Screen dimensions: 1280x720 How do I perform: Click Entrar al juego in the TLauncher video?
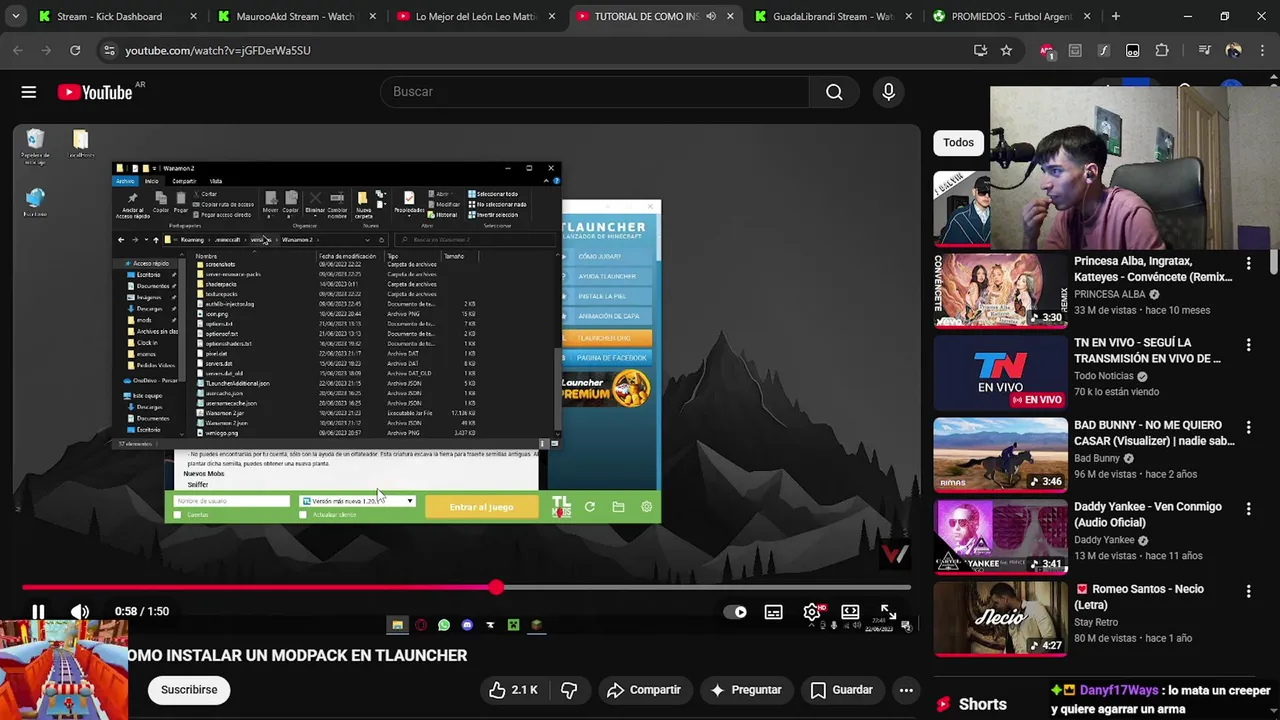tap(481, 507)
